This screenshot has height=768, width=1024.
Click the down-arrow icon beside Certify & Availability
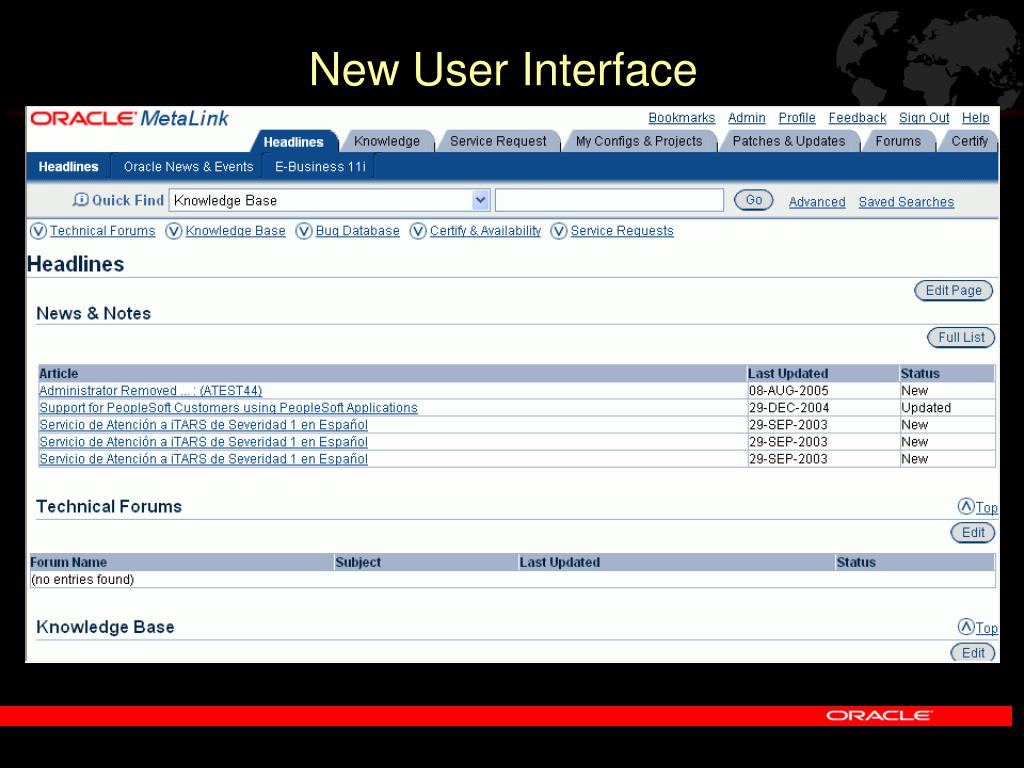(x=418, y=231)
